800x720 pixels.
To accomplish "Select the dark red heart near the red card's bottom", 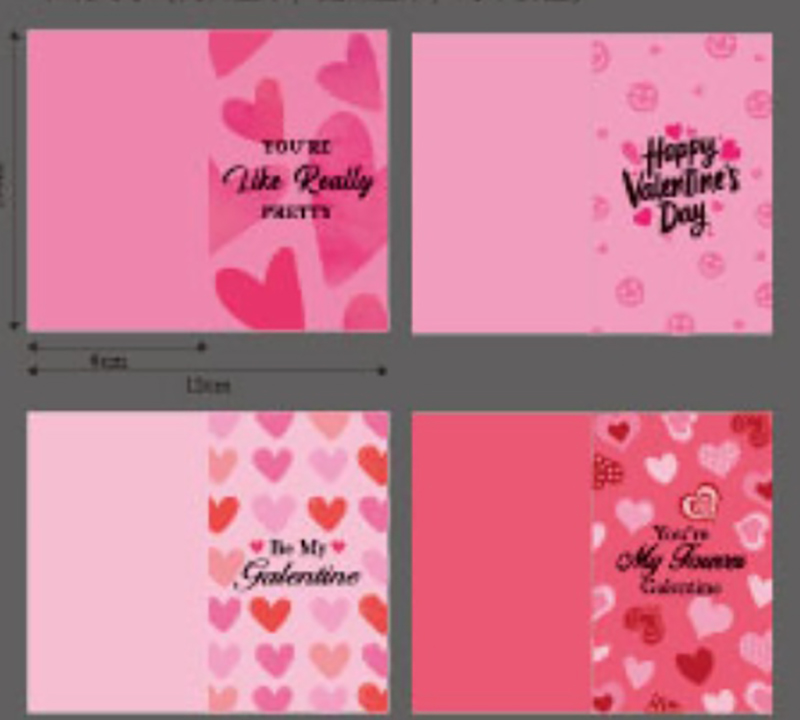I will (x=695, y=664).
